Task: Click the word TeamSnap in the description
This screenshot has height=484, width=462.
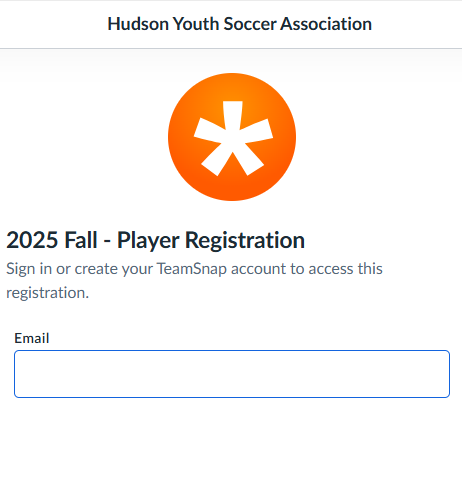Action: 192,269
